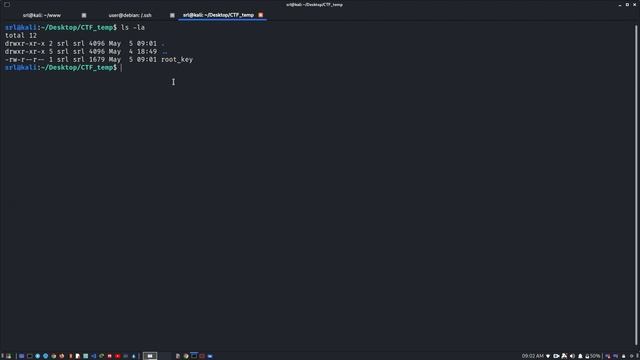Click the lock screen tray icon
This screenshot has width=640, height=360.
click(623, 356)
